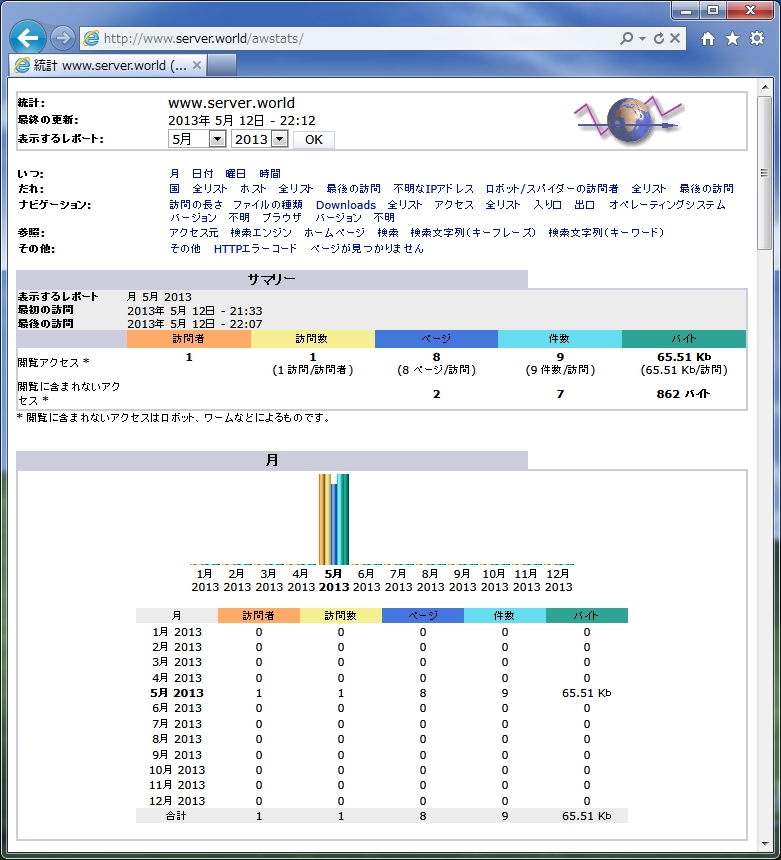Click the 65.51 Kb value in 合計 row
This screenshot has height=860, width=781.
tap(586, 816)
